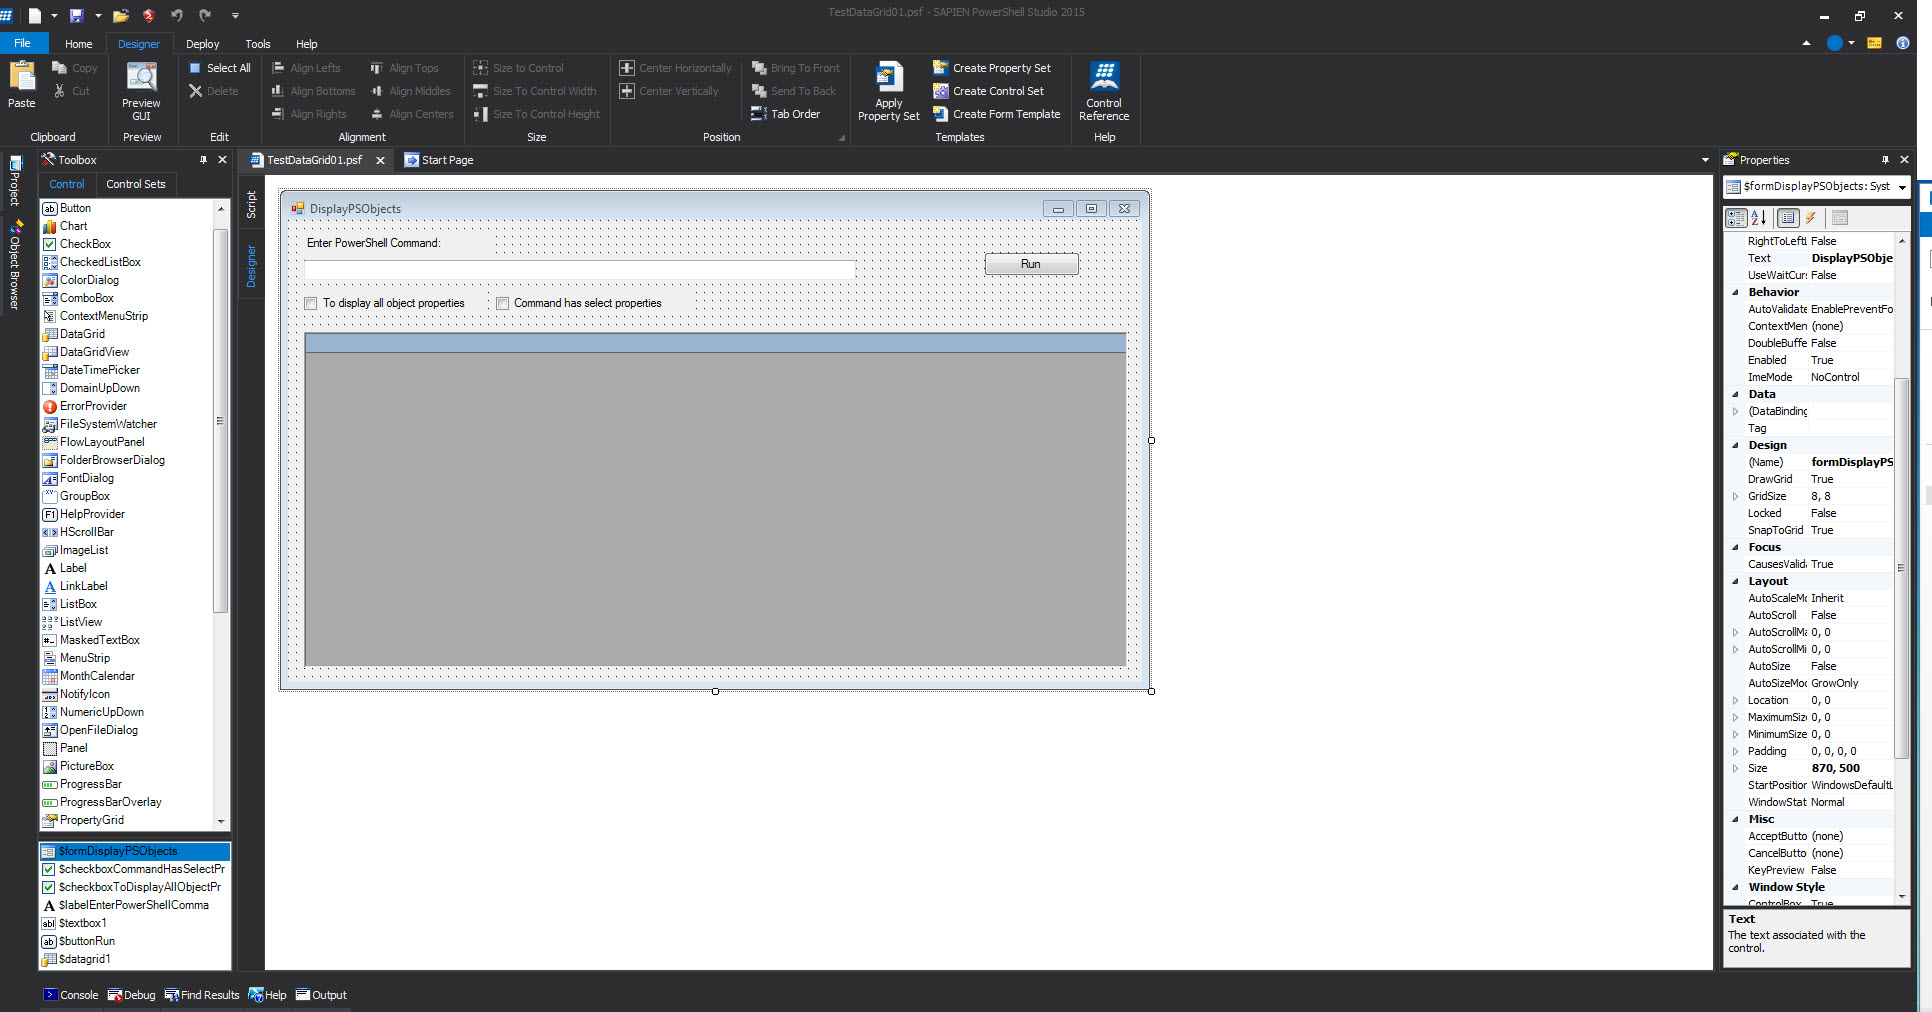This screenshot has width=1932, height=1012.
Task: Close the TestDataGrid01.psf tab
Action: [x=380, y=160]
